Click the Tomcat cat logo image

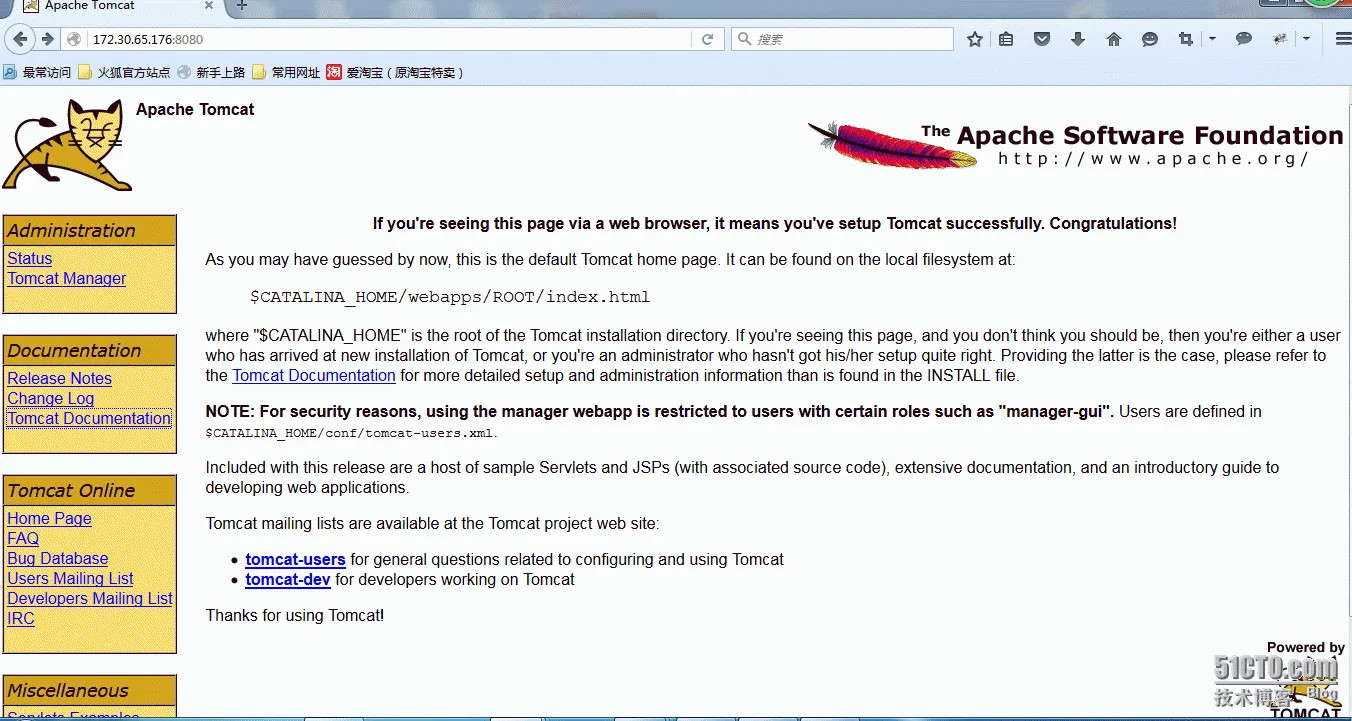point(67,145)
